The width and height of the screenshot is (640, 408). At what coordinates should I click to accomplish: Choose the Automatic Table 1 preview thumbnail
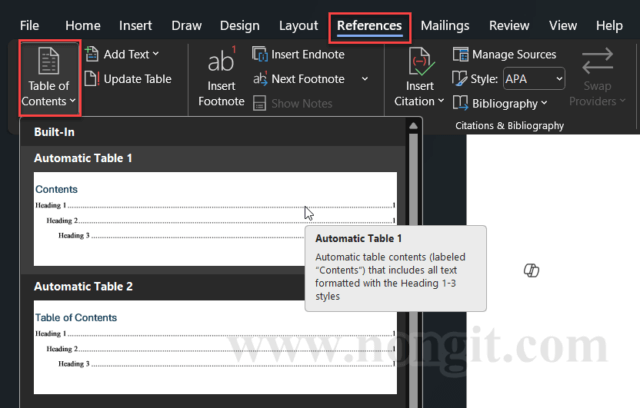coord(215,219)
